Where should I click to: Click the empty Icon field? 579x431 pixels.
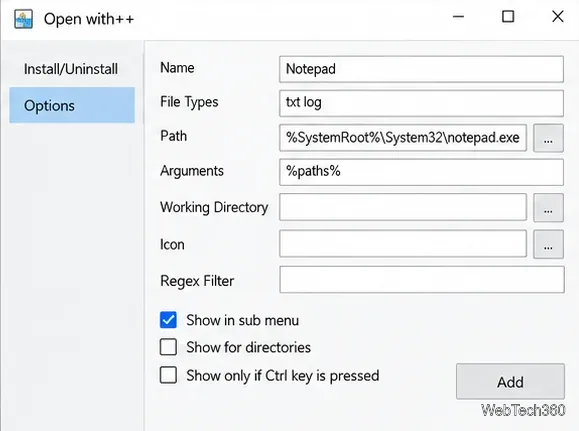click(403, 243)
